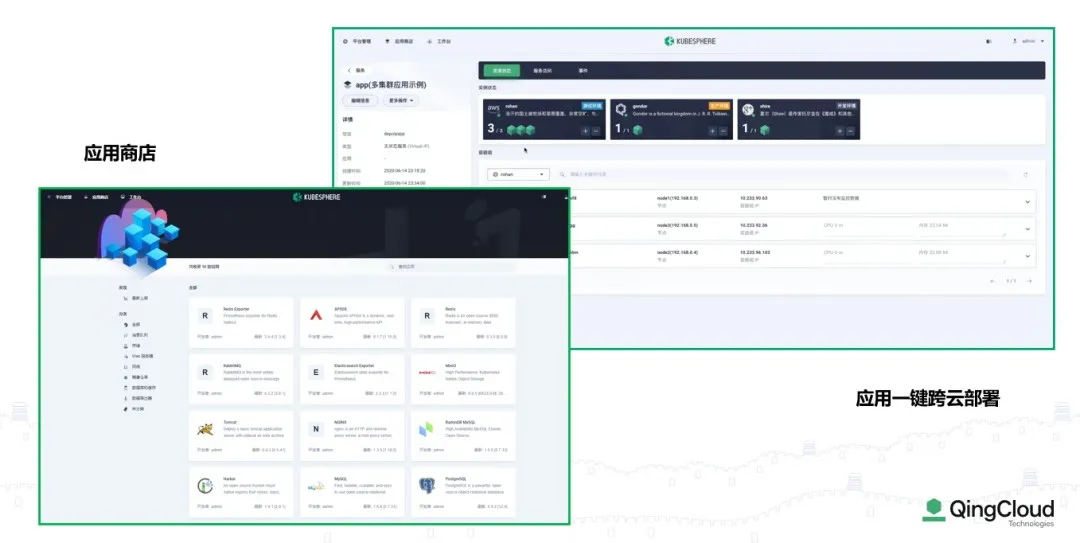Open the Redis app card icon
Image resolution: width=1080 pixels, height=543 pixels.
pos(427,316)
